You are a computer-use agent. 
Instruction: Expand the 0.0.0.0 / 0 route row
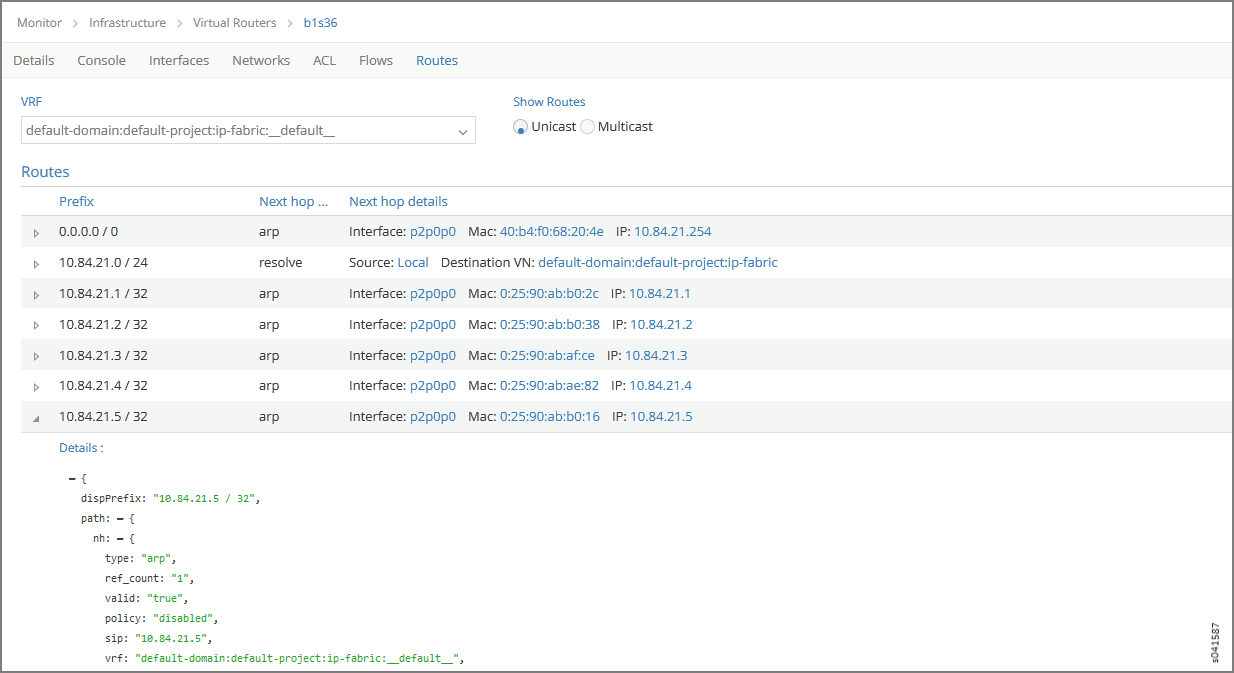(37, 233)
